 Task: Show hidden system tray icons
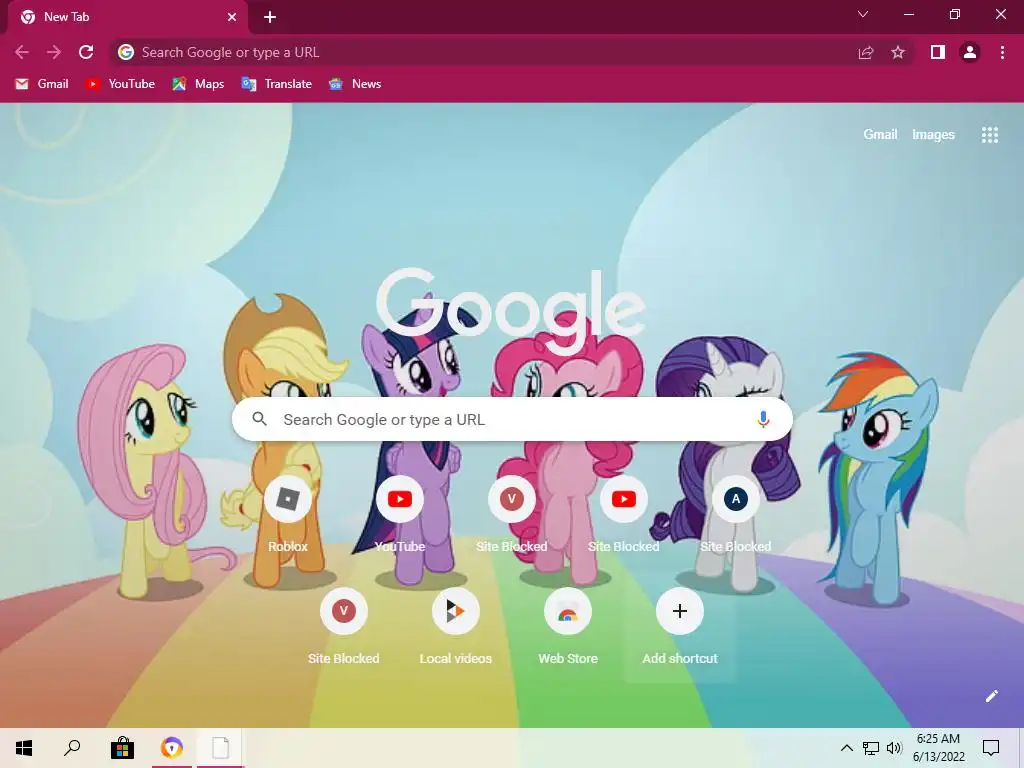[x=846, y=748]
